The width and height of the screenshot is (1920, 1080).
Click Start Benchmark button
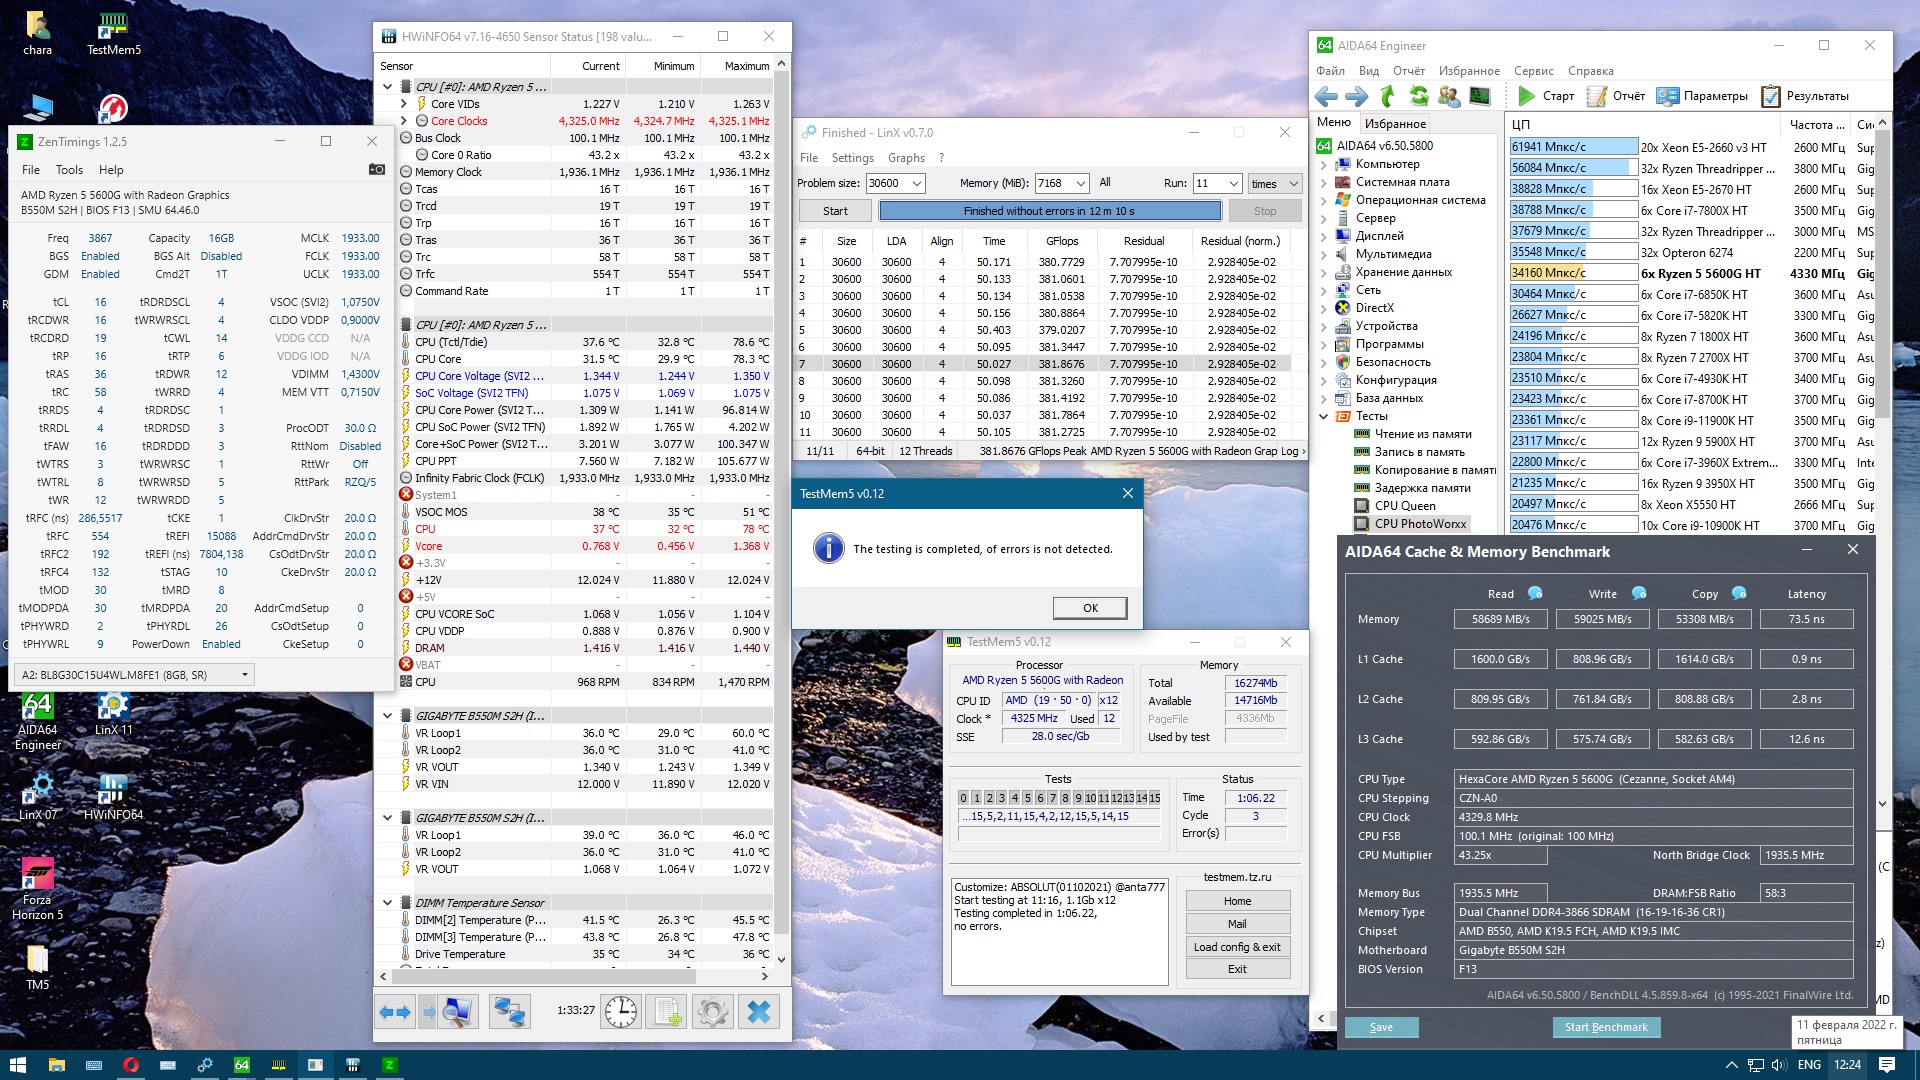pos(1605,1027)
